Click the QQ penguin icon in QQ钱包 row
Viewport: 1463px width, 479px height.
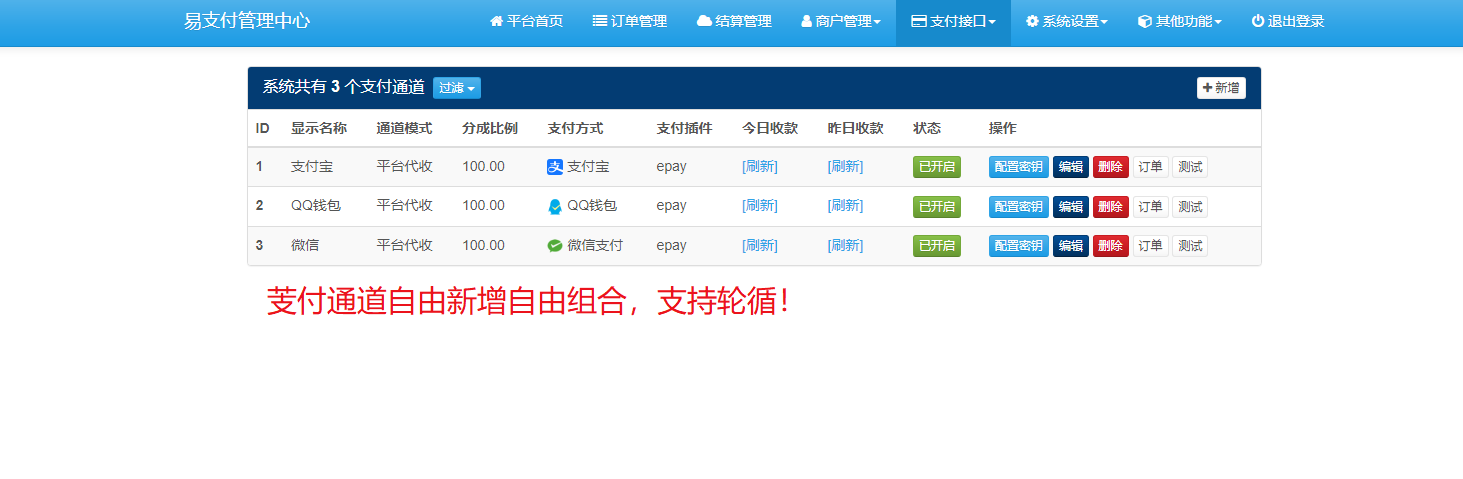(555, 206)
